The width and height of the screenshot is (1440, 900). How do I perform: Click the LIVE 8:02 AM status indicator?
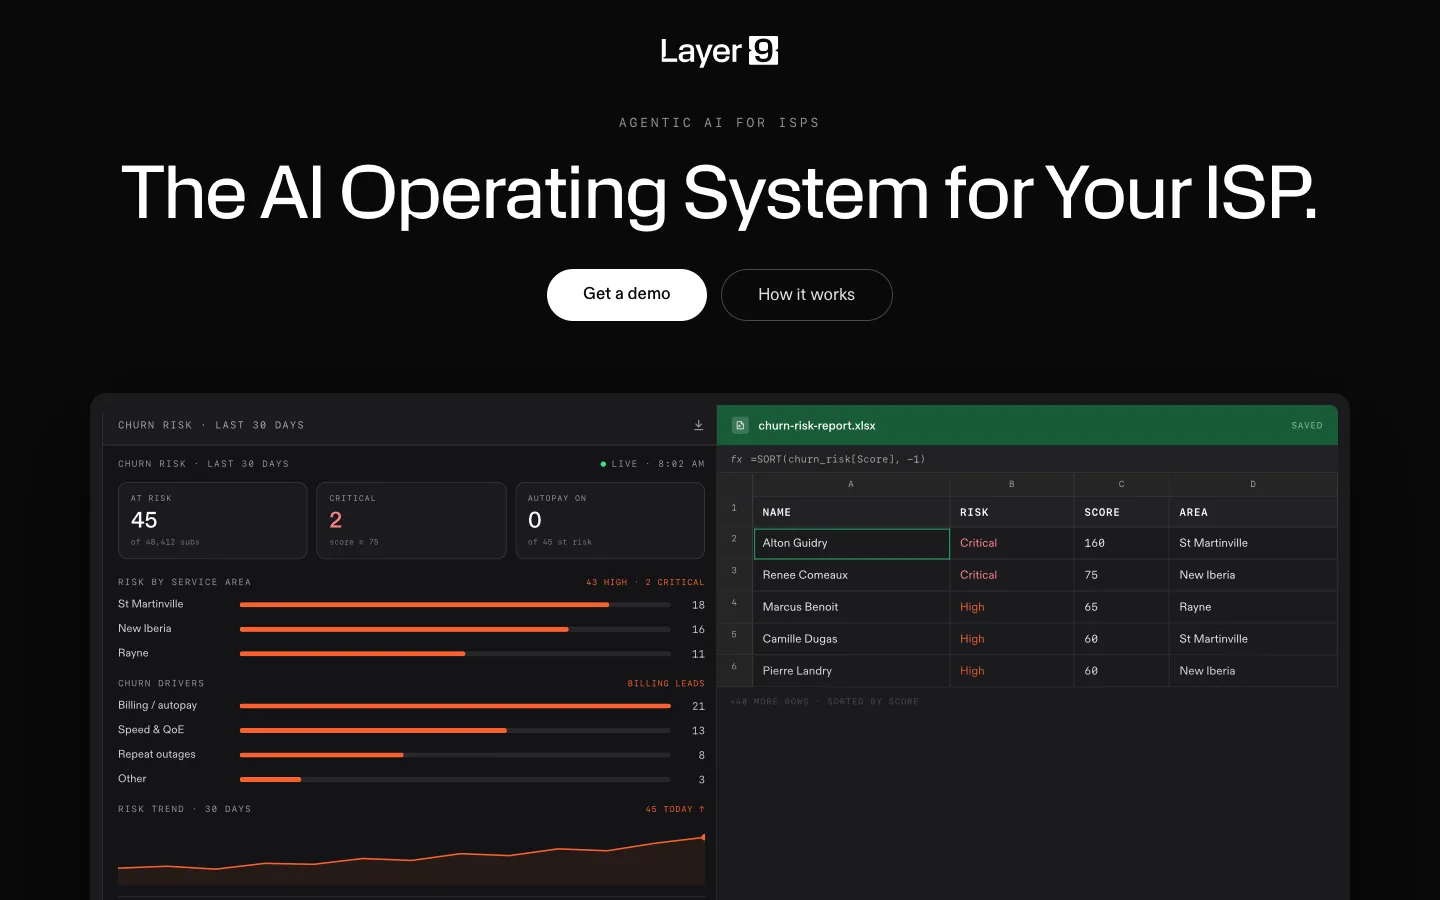pyautogui.click(x=652, y=464)
